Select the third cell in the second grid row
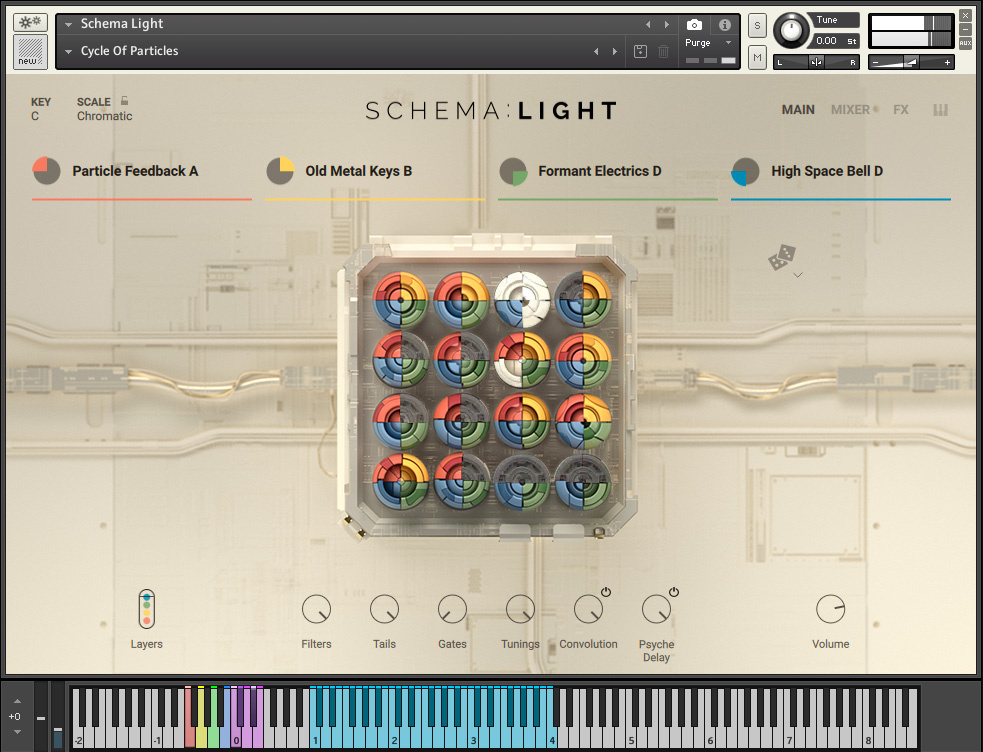Image resolution: width=983 pixels, height=752 pixels. [x=522, y=360]
